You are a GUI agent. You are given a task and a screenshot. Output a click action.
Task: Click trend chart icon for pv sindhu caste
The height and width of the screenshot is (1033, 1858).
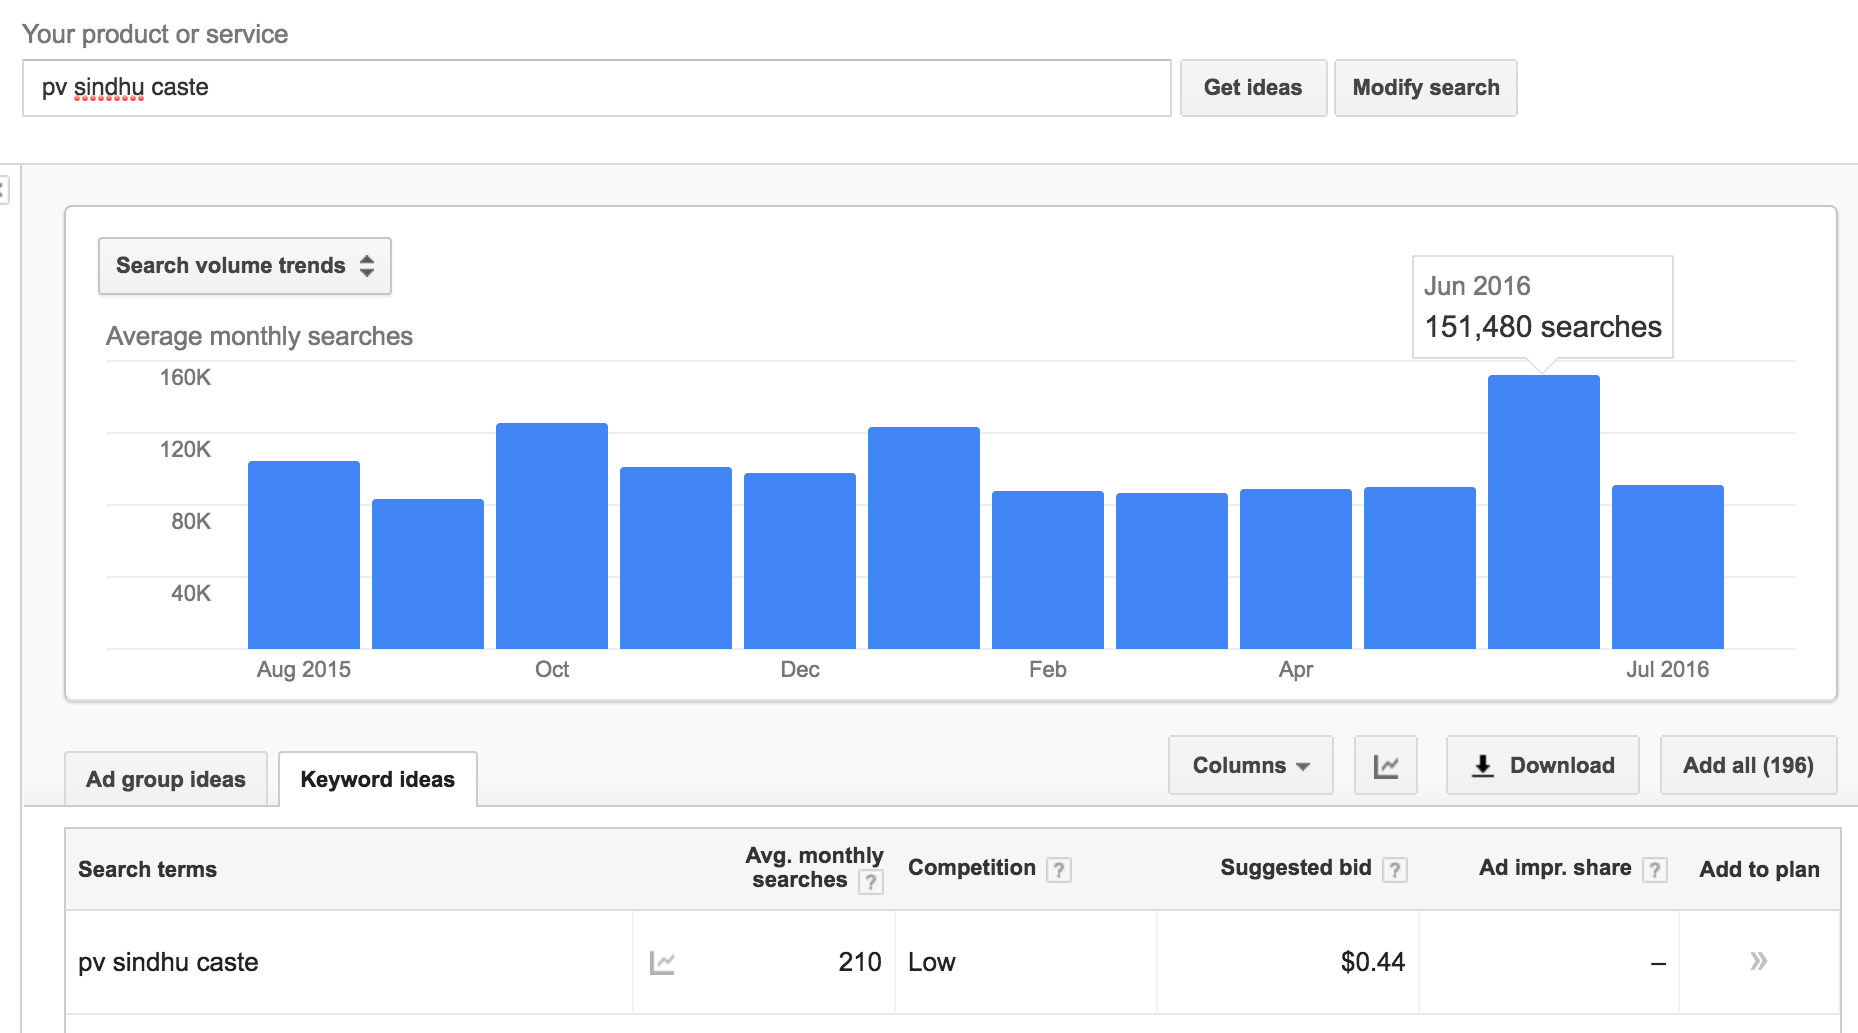tap(662, 963)
